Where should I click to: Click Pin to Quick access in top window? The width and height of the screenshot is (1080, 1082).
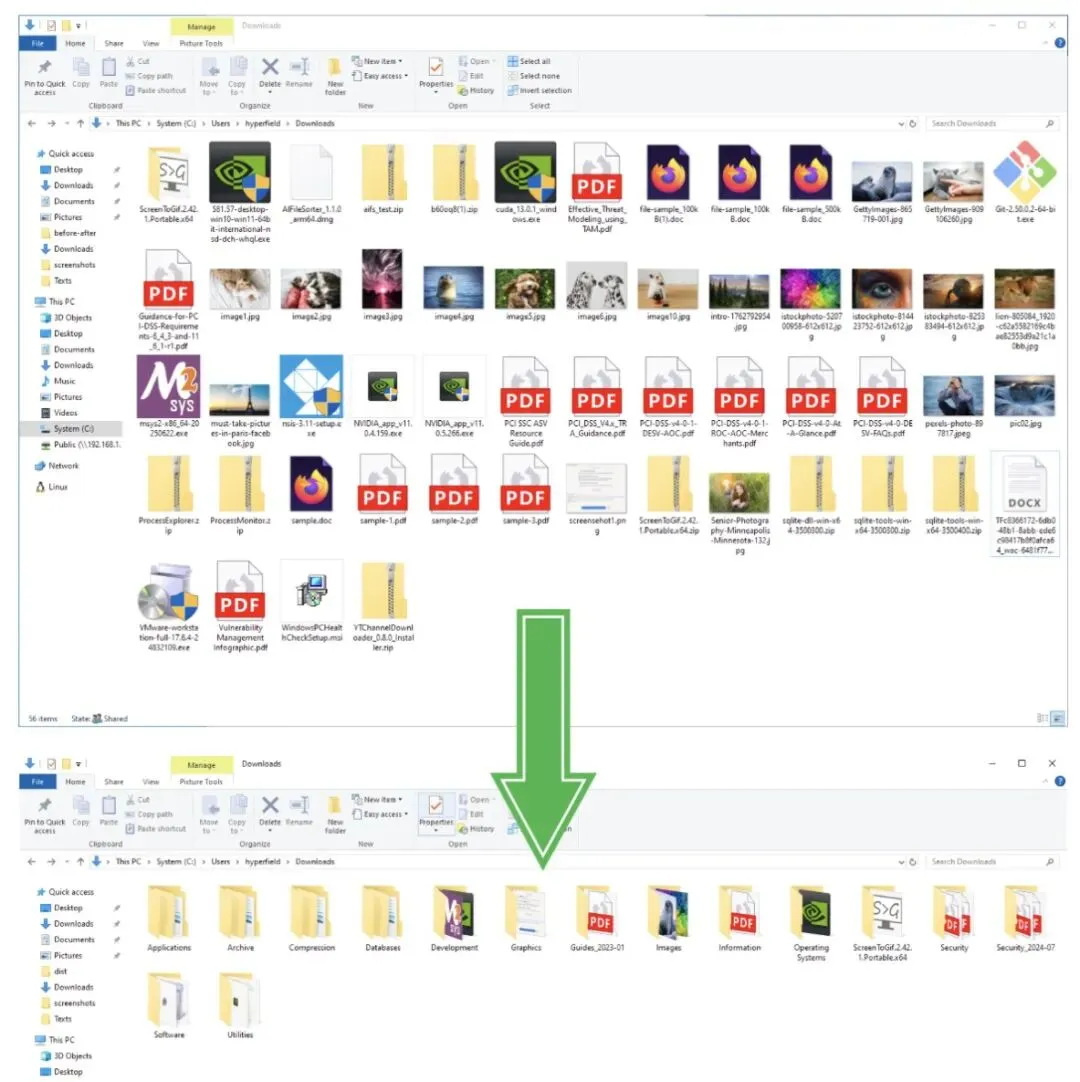[45, 76]
